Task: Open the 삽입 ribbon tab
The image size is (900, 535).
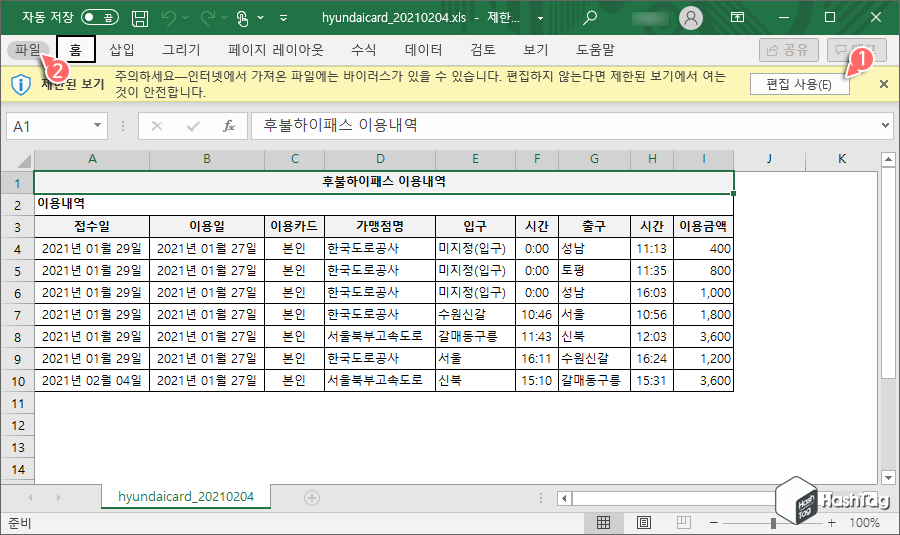Action: 122,50
